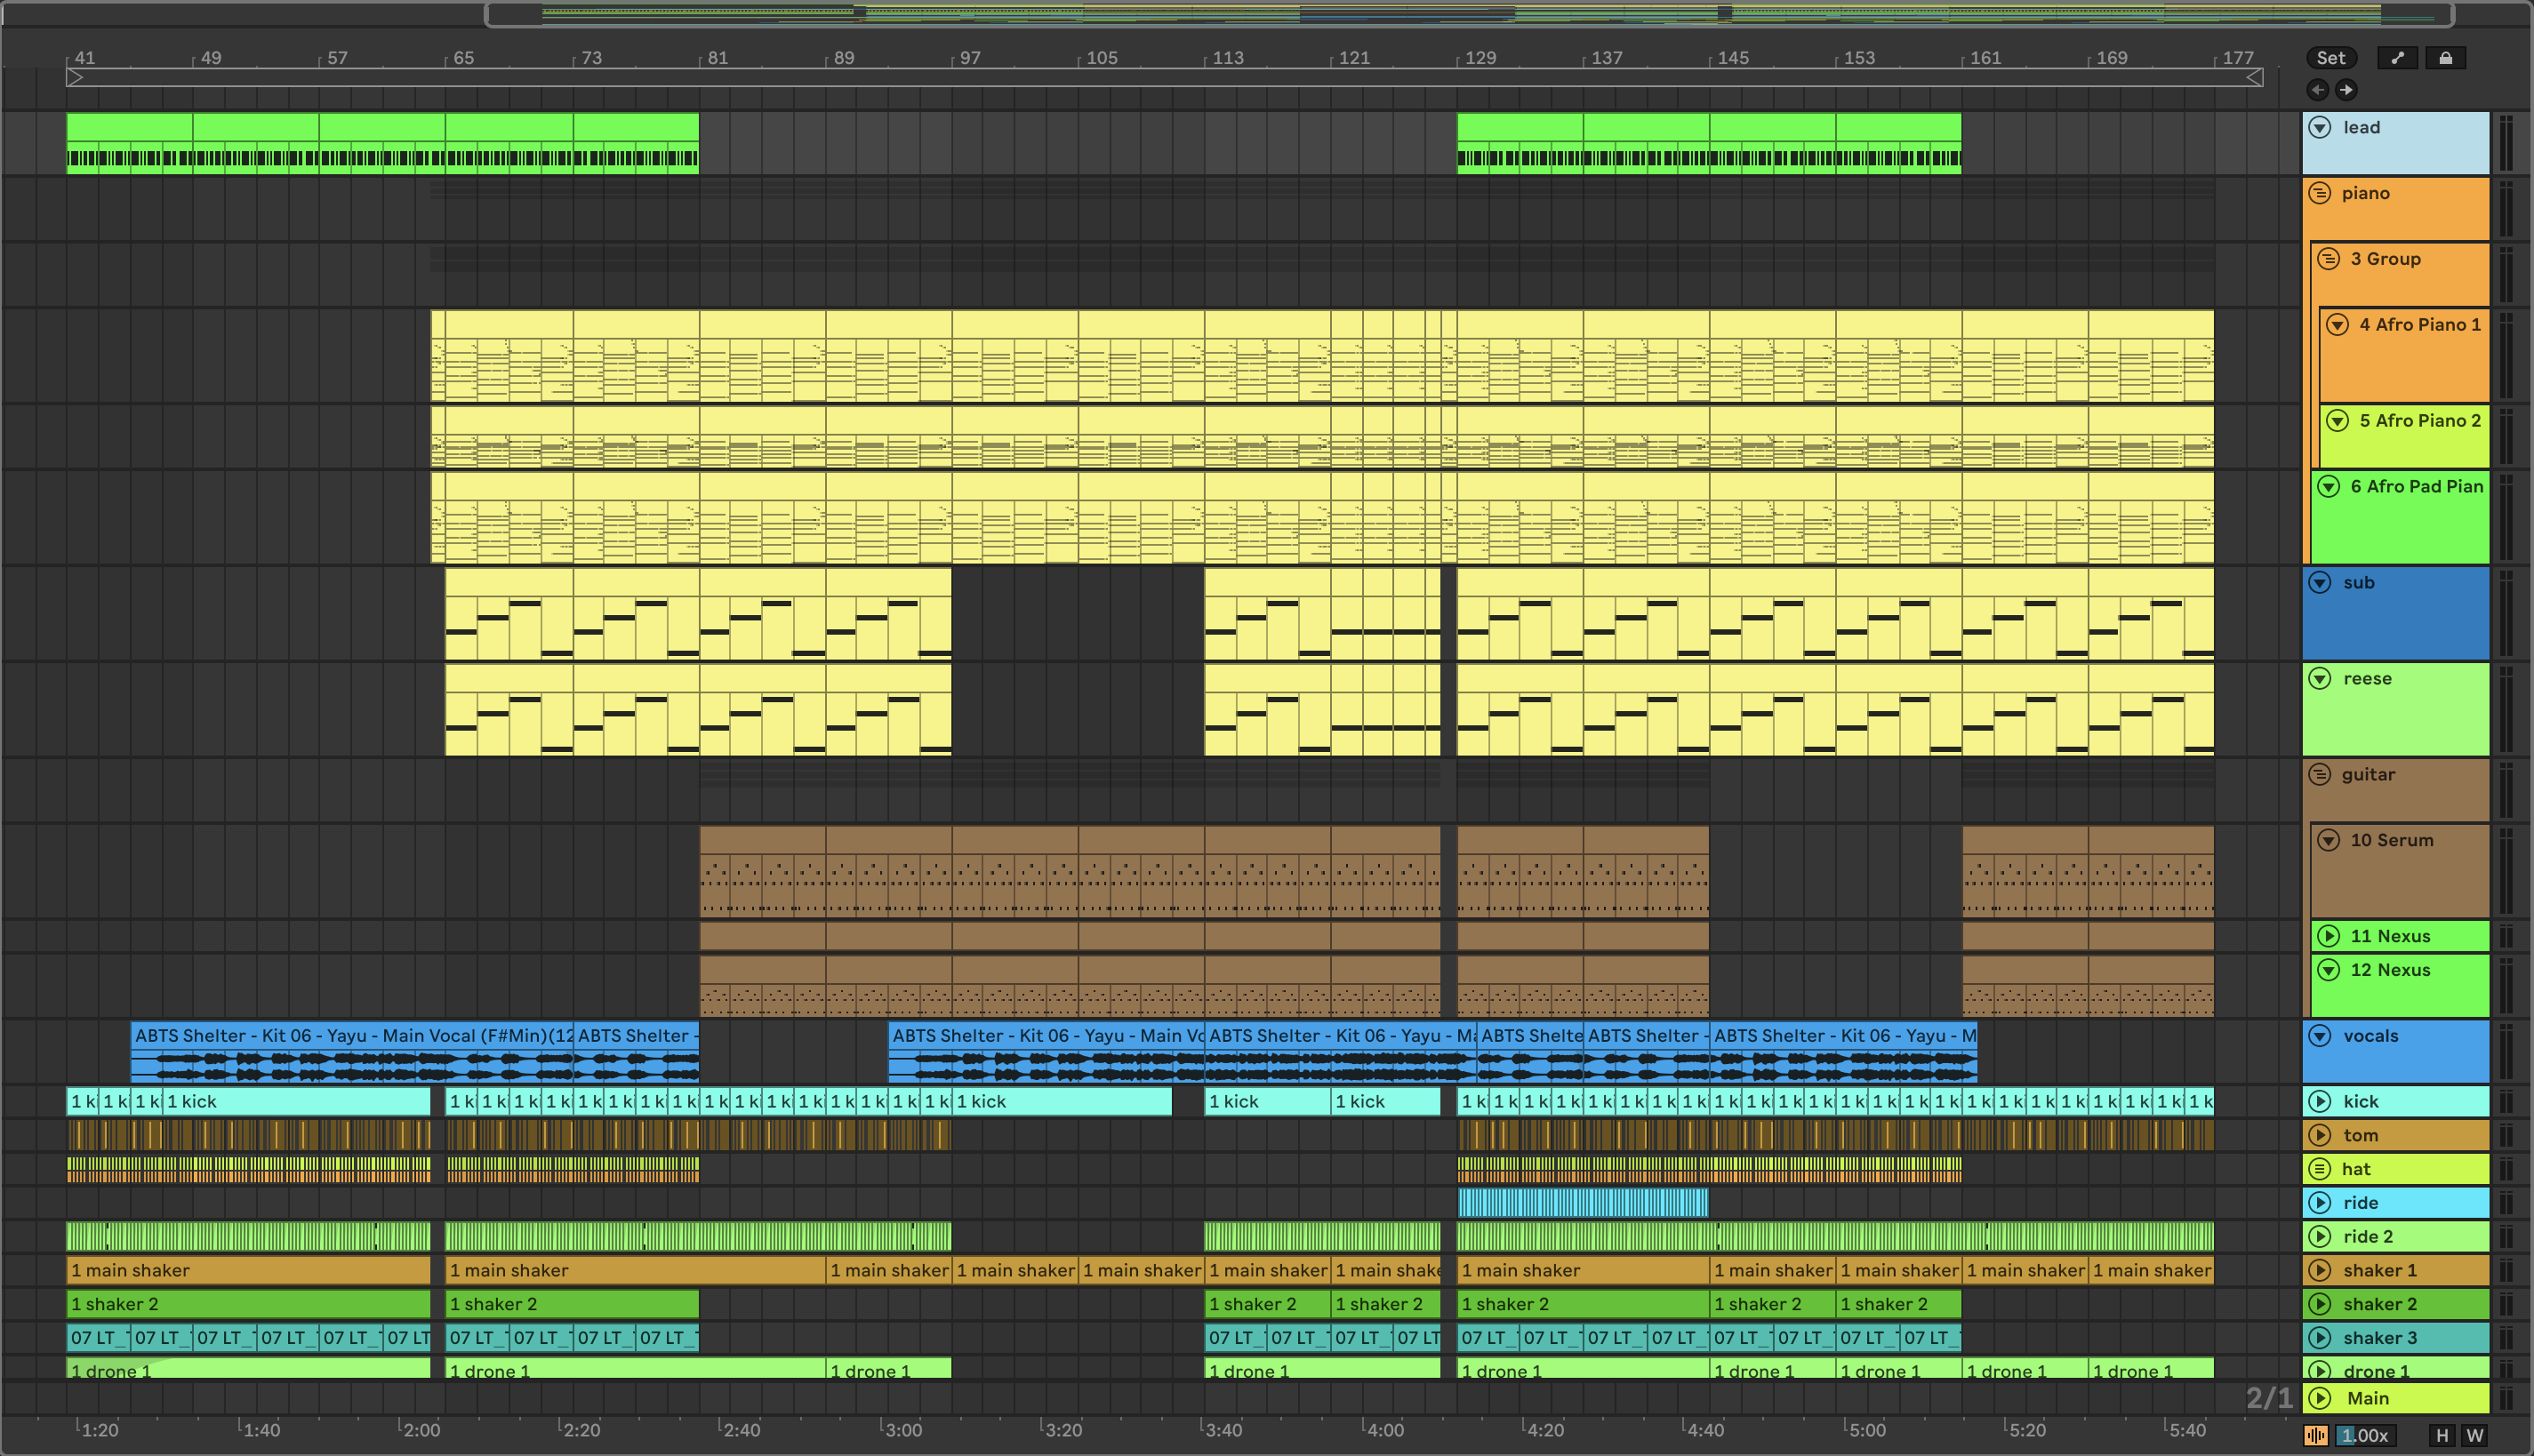Select the first green lead clip at bar 41
This screenshot has width=2534, height=1456.
(x=129, y=143)
